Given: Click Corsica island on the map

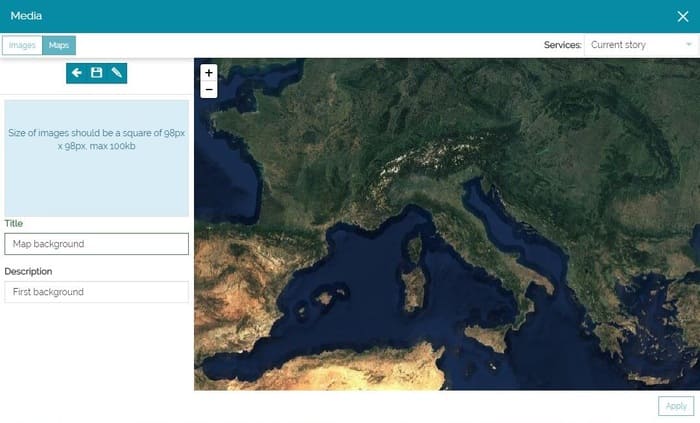Looking at the screenshot, I should pyautogui.click(x=415, y=247).
